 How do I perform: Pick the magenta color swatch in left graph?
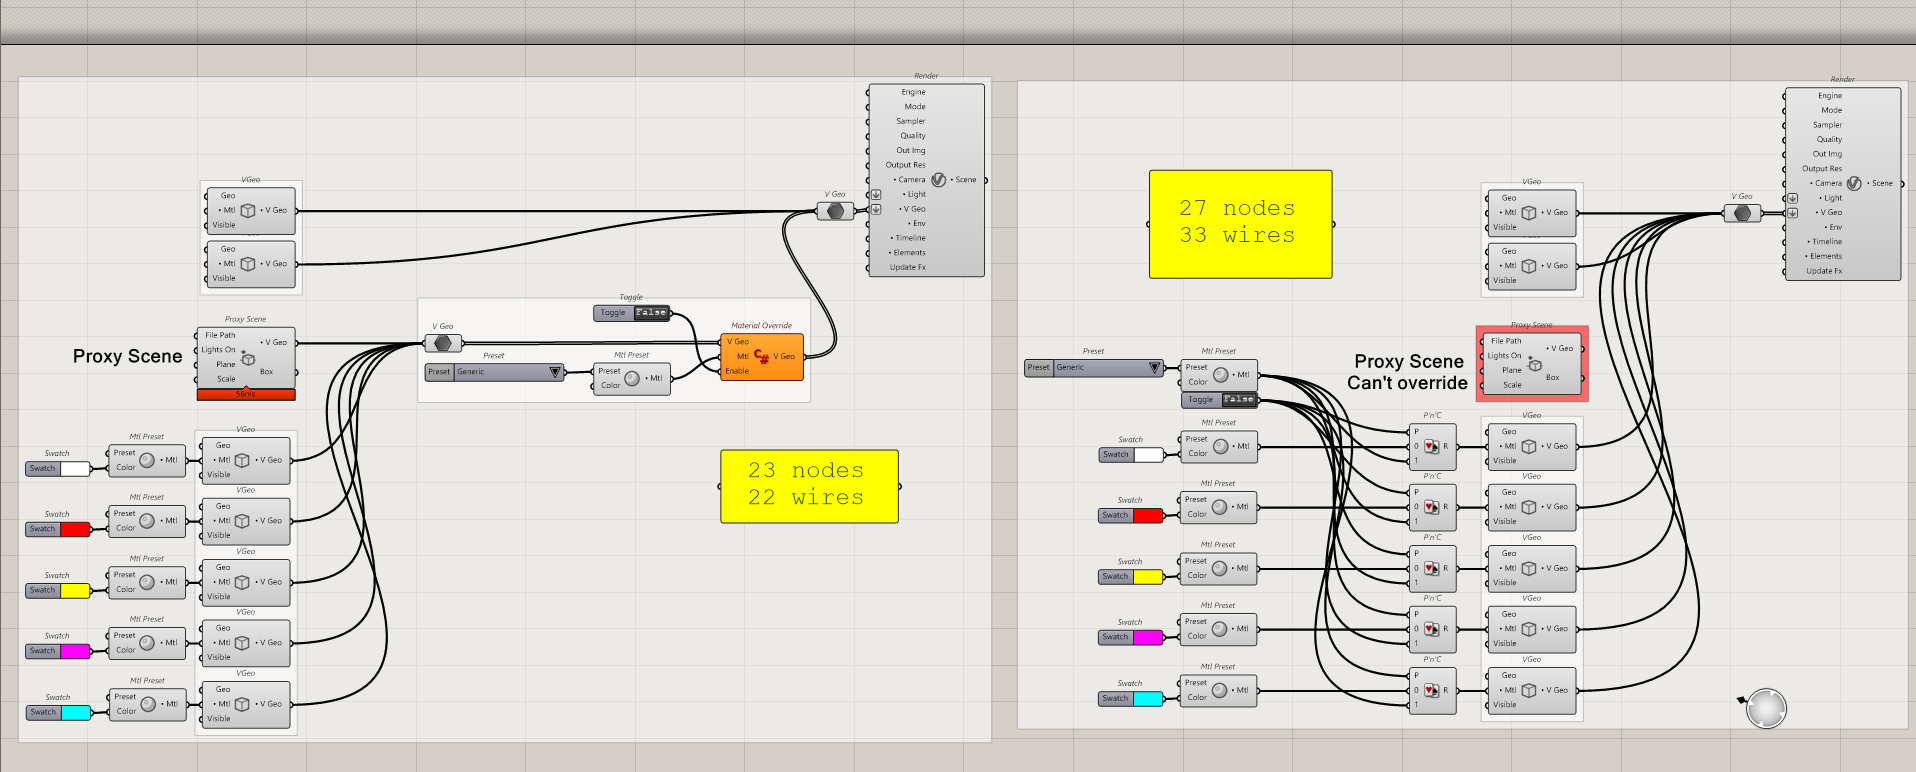[x=75, y=651]
